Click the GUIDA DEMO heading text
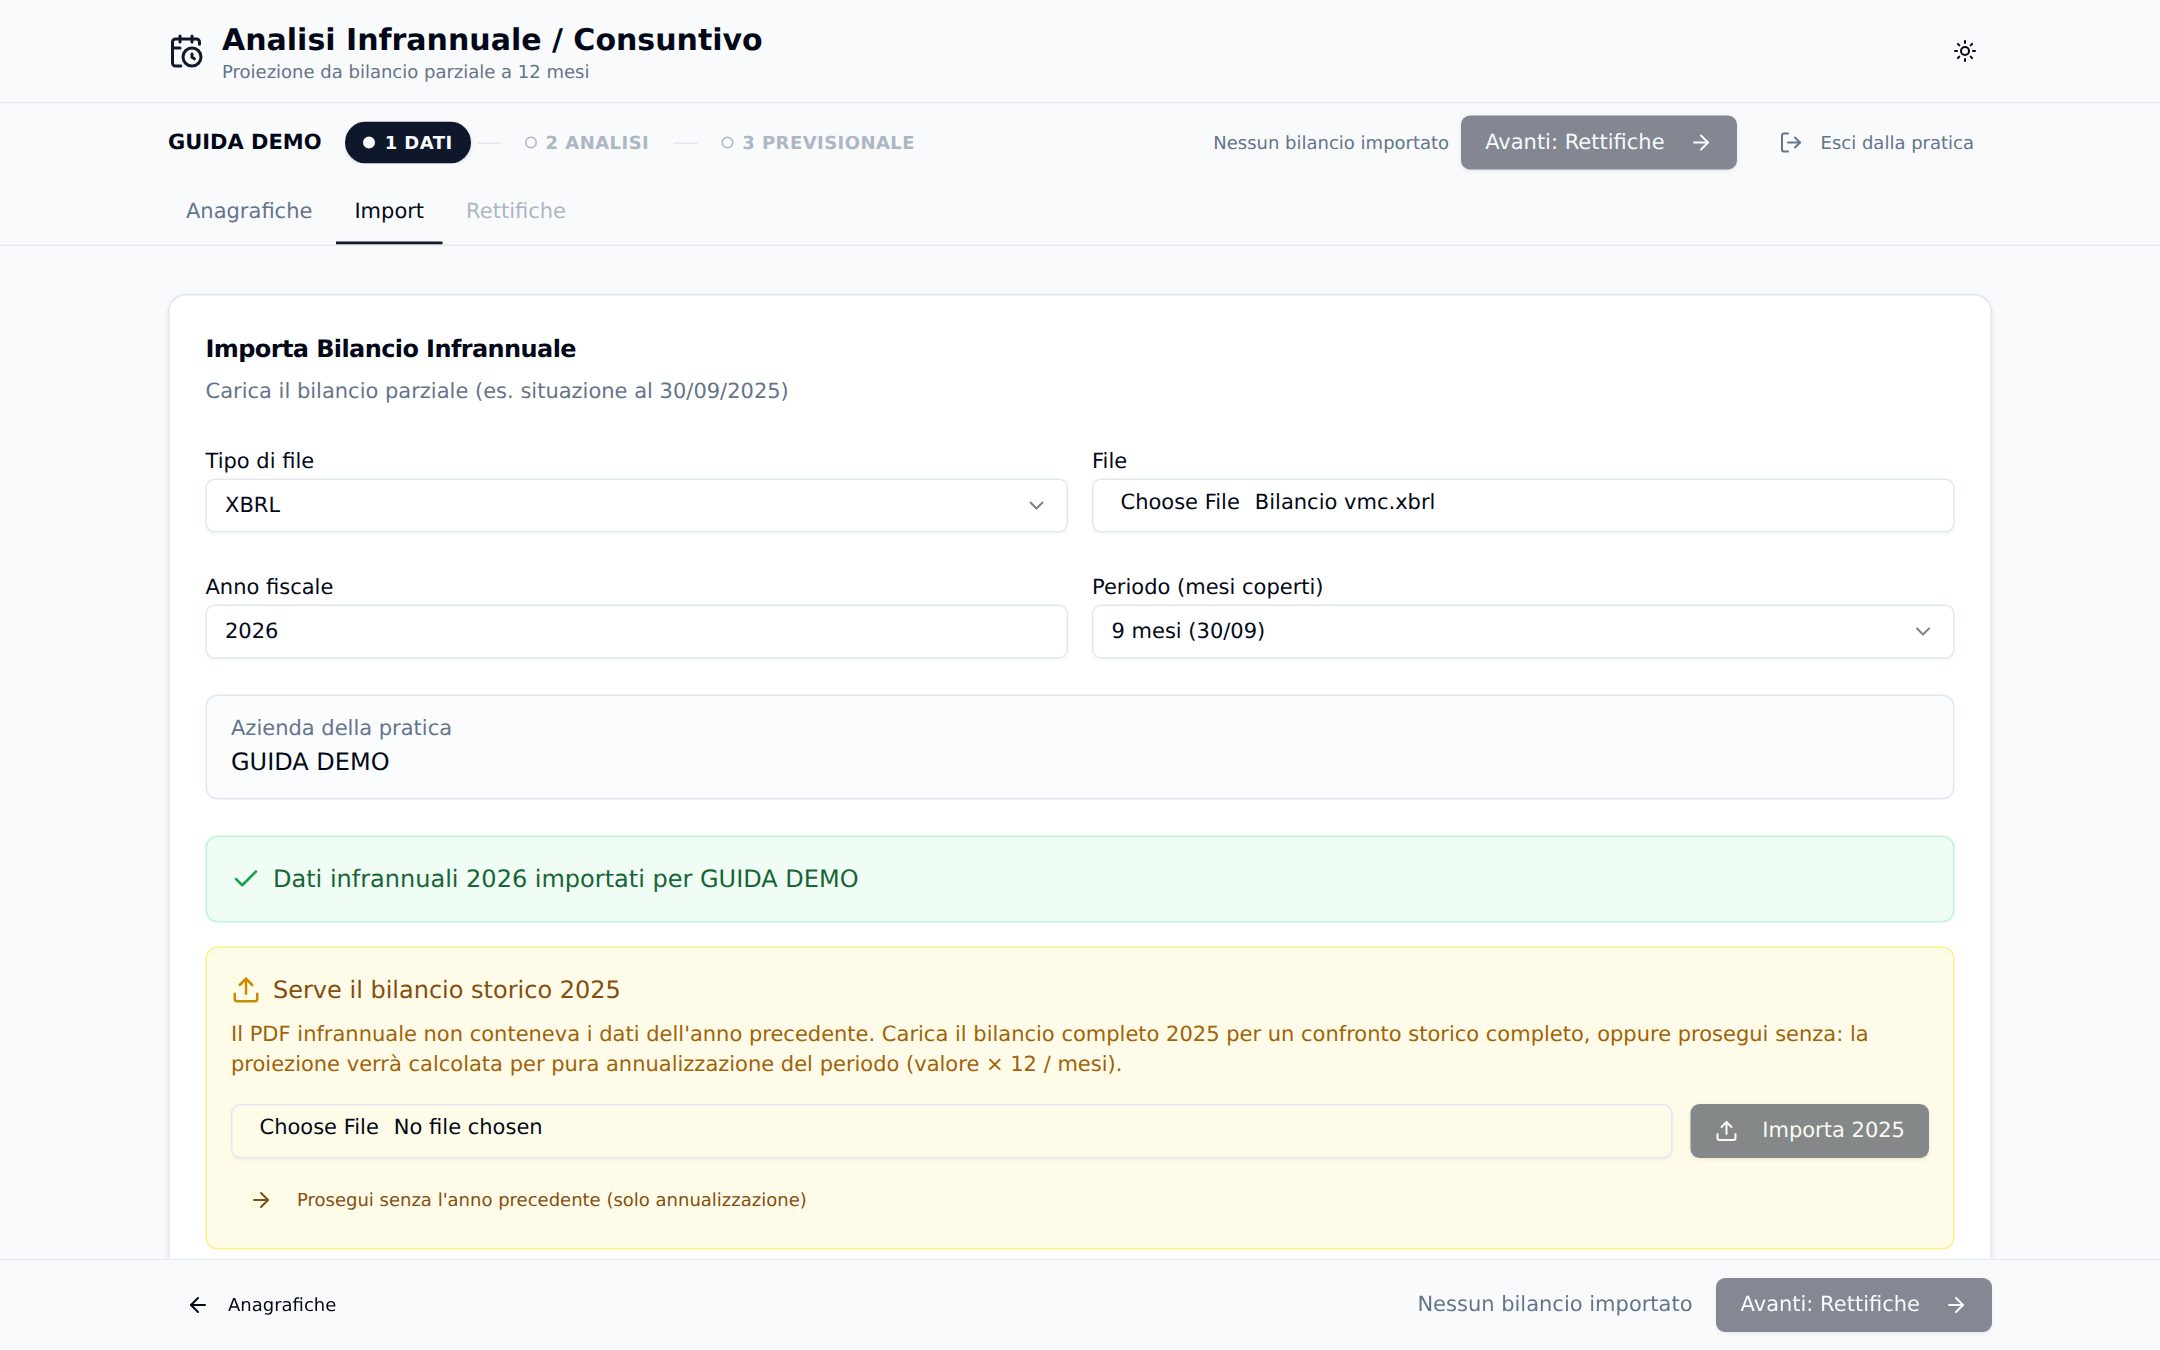Image resolution: width=2160 pixels, height=1350 pixels. [245, 142]
